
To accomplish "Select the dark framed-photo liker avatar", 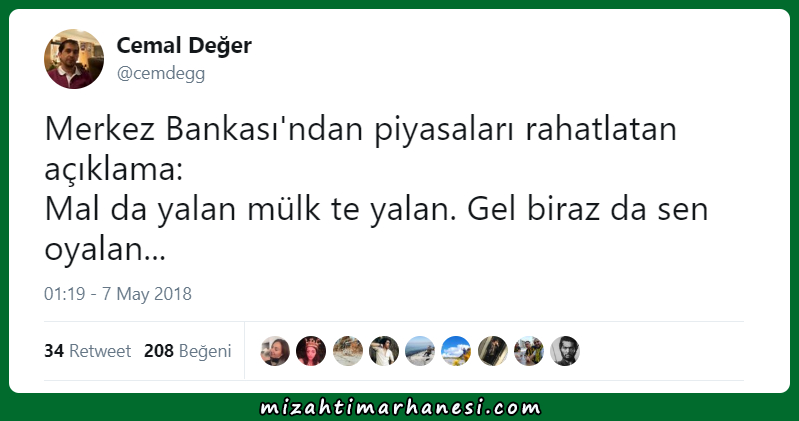I will pyautogui.click(x=492, y=351).
